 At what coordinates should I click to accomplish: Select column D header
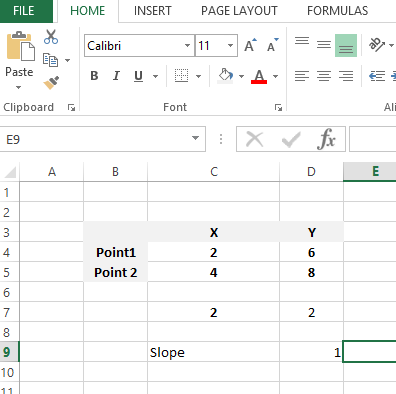311,172
